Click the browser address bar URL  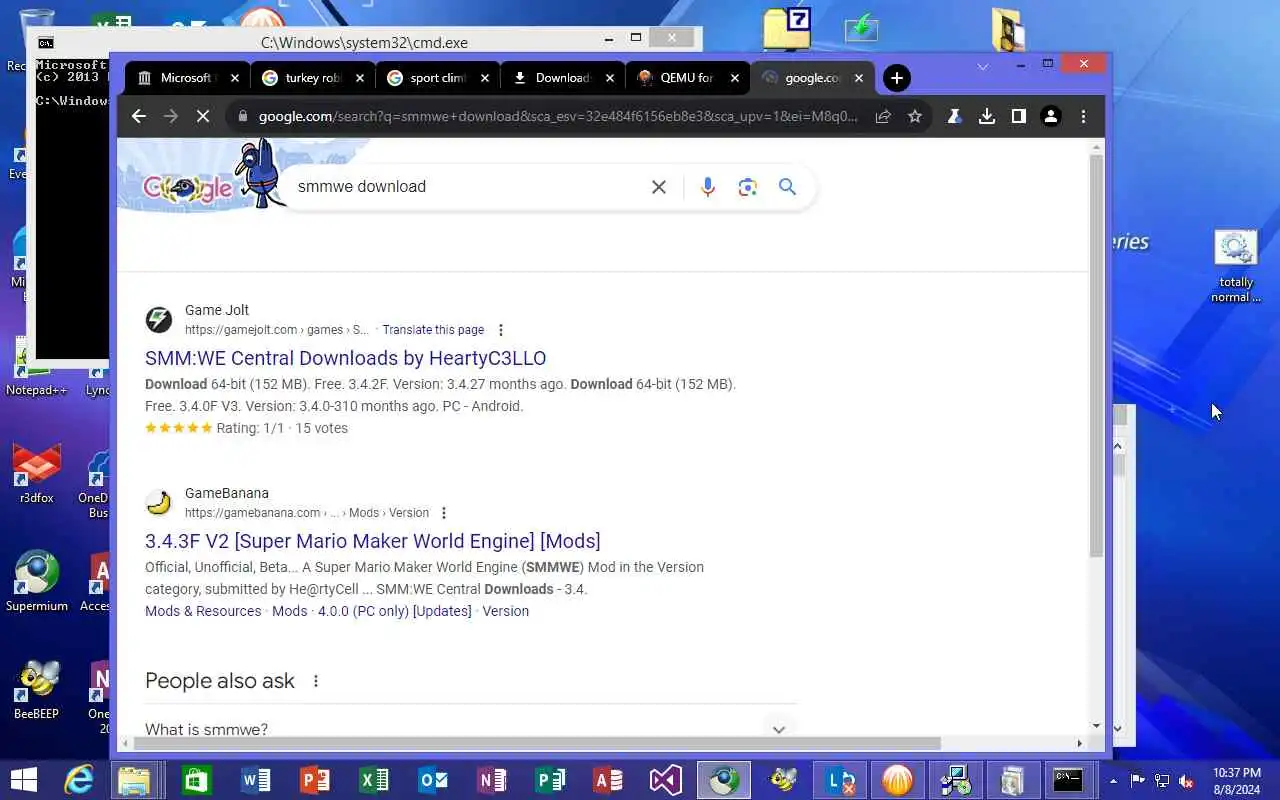coord(558,116)
